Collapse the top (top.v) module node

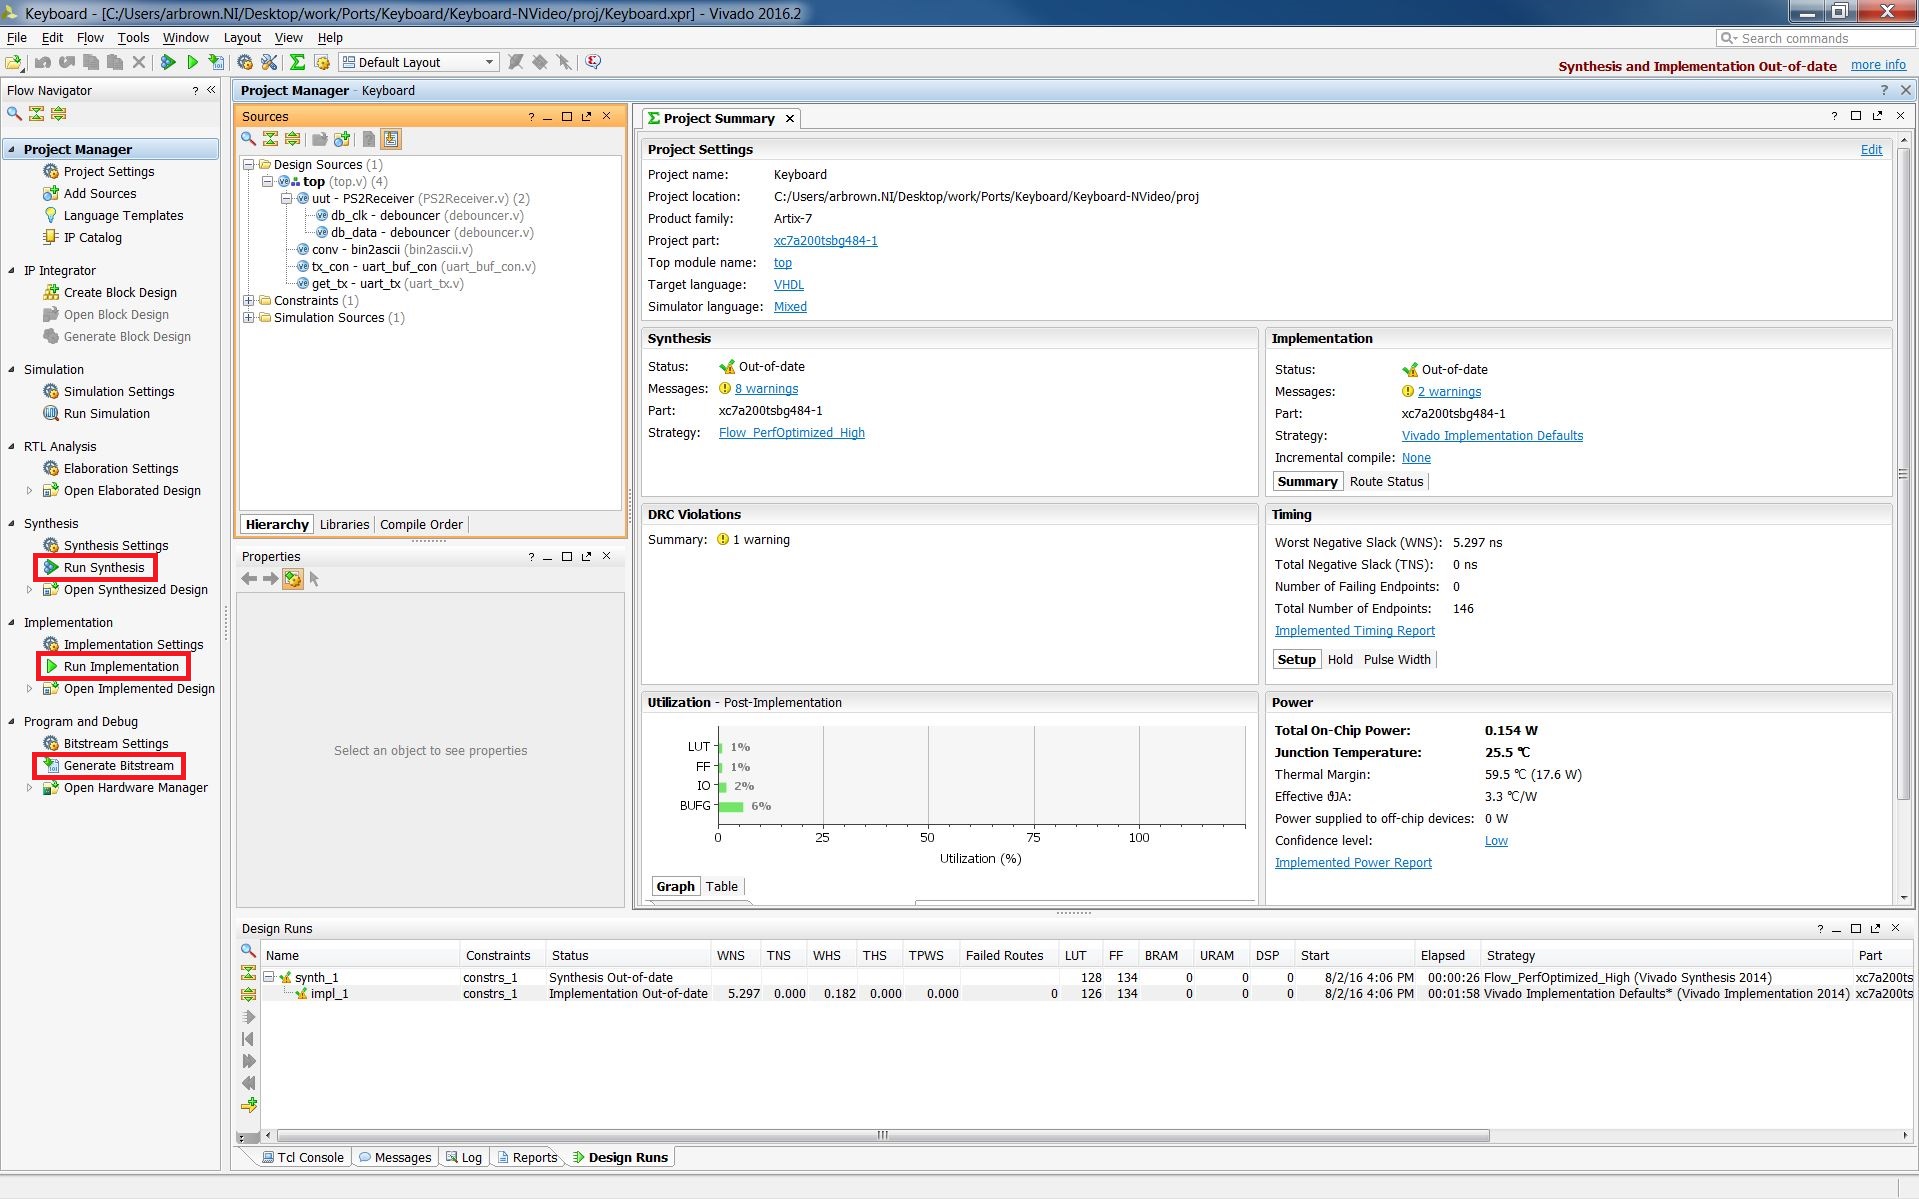point(267,181)
